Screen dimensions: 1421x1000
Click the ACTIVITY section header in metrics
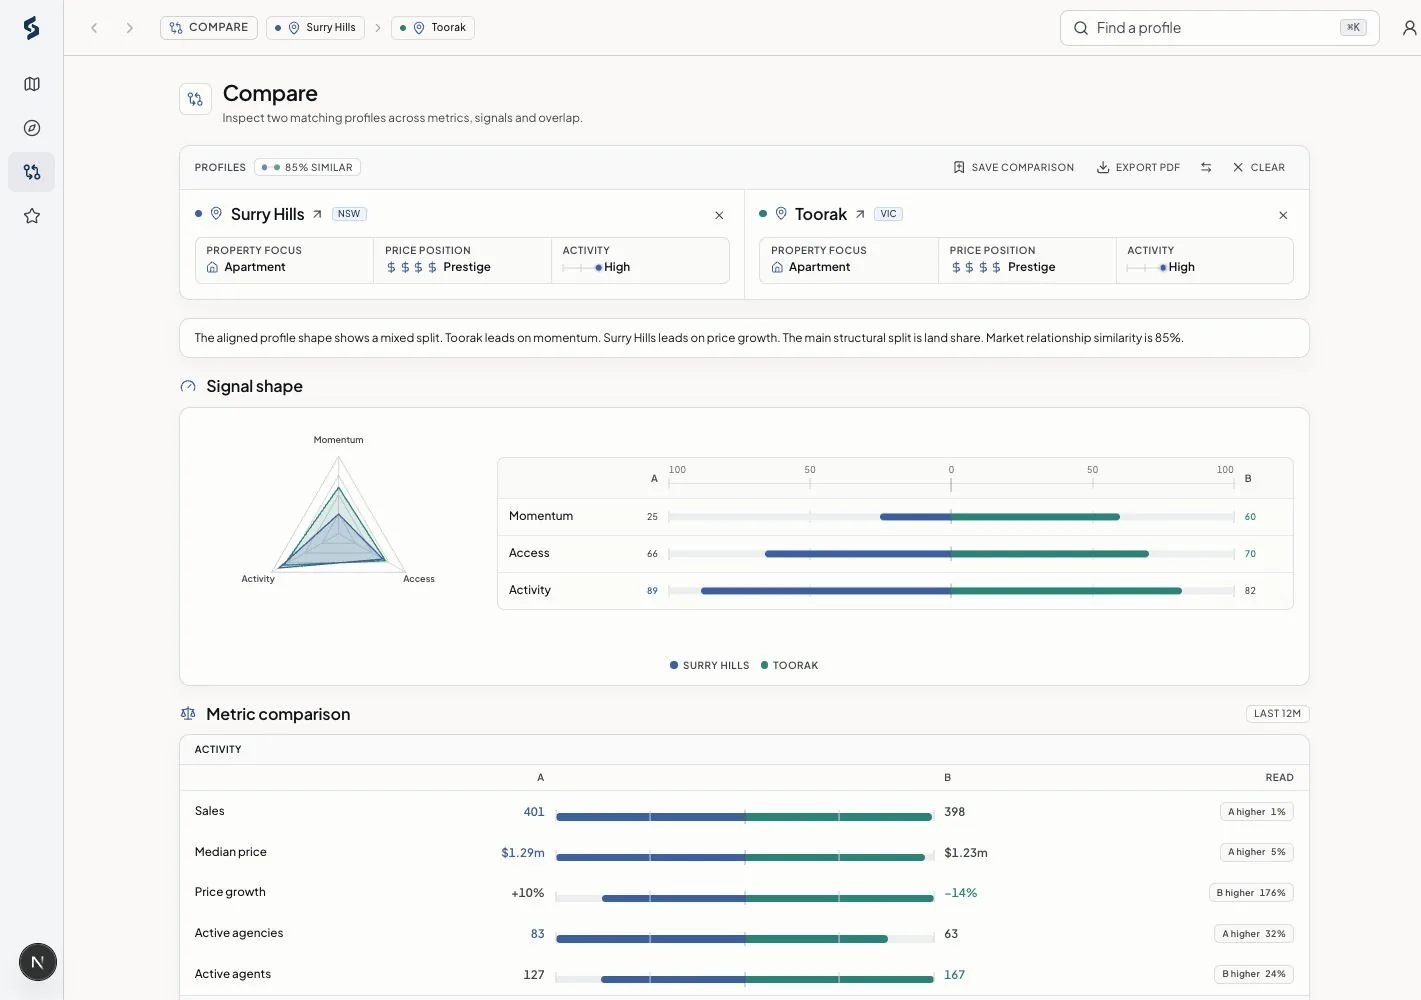pyautogui.click(x=218, y=749)
